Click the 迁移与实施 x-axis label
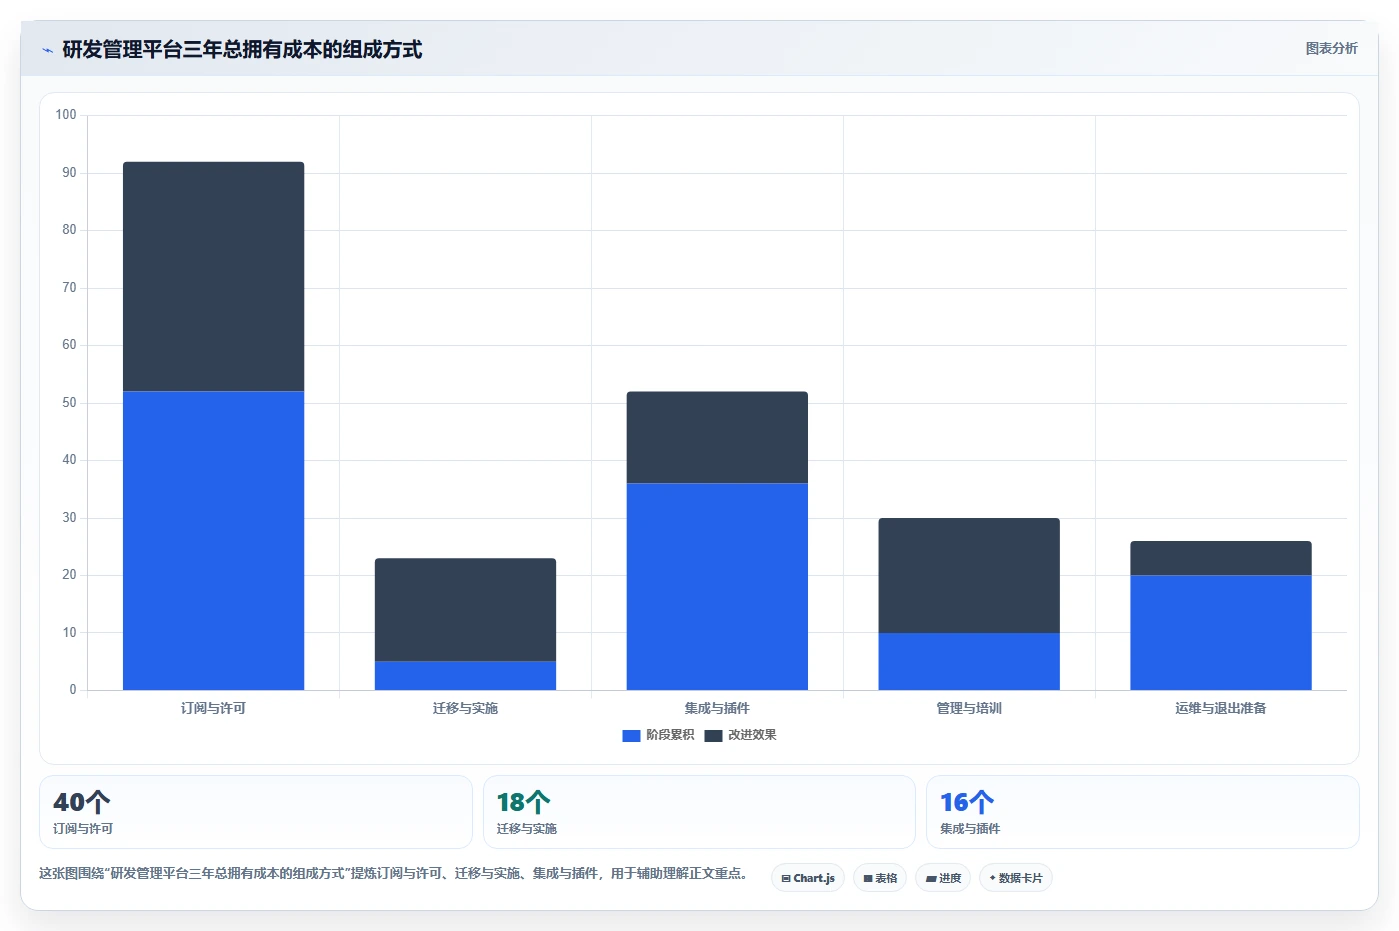Screen dimensions: 1399x931 pos(465,708)
